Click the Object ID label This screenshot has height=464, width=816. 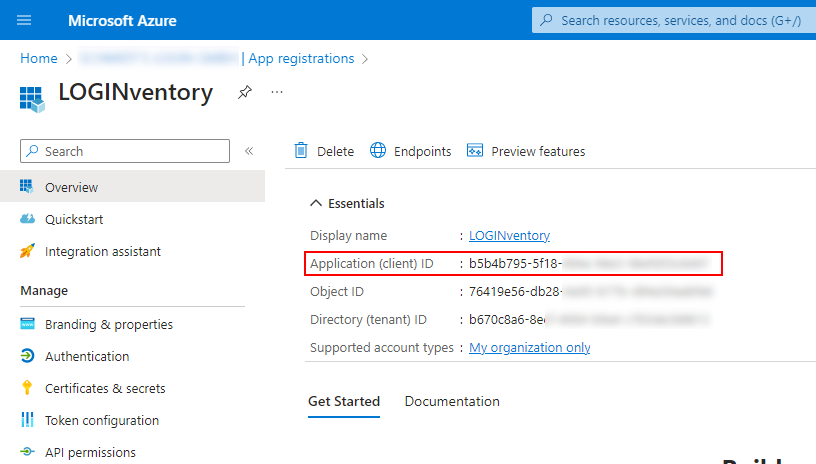click(337, 292)
